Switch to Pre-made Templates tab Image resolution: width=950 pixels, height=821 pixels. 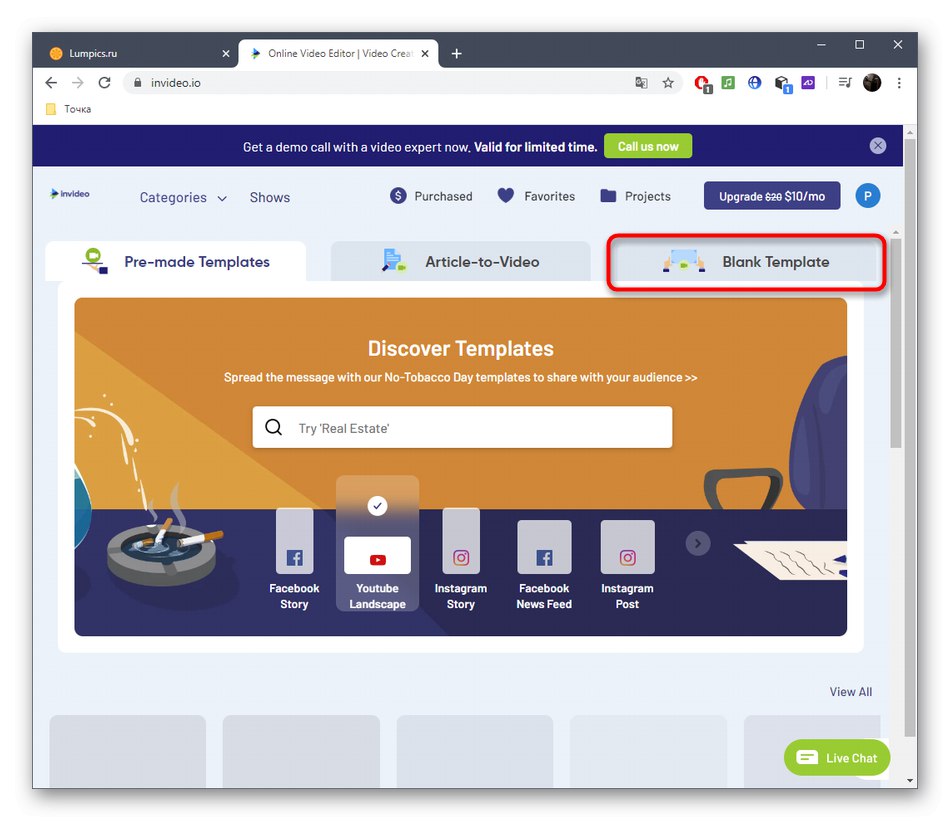[x=176, y=261]
